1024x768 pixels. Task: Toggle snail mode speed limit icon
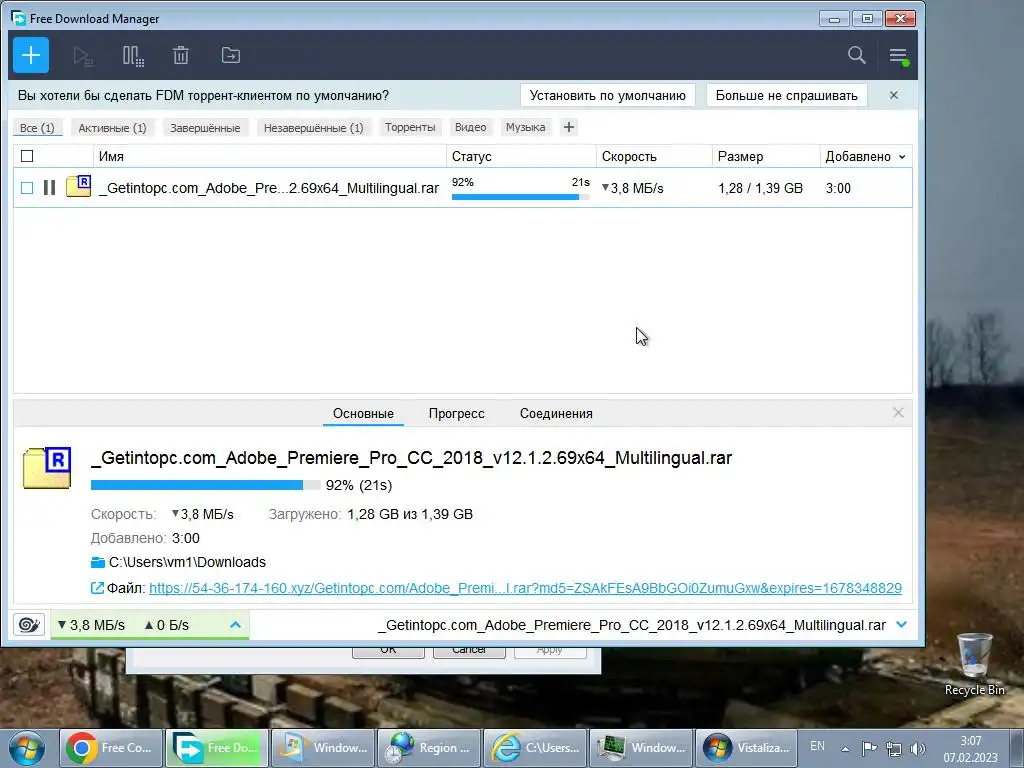pyautogui.click(x=29, y=625)
